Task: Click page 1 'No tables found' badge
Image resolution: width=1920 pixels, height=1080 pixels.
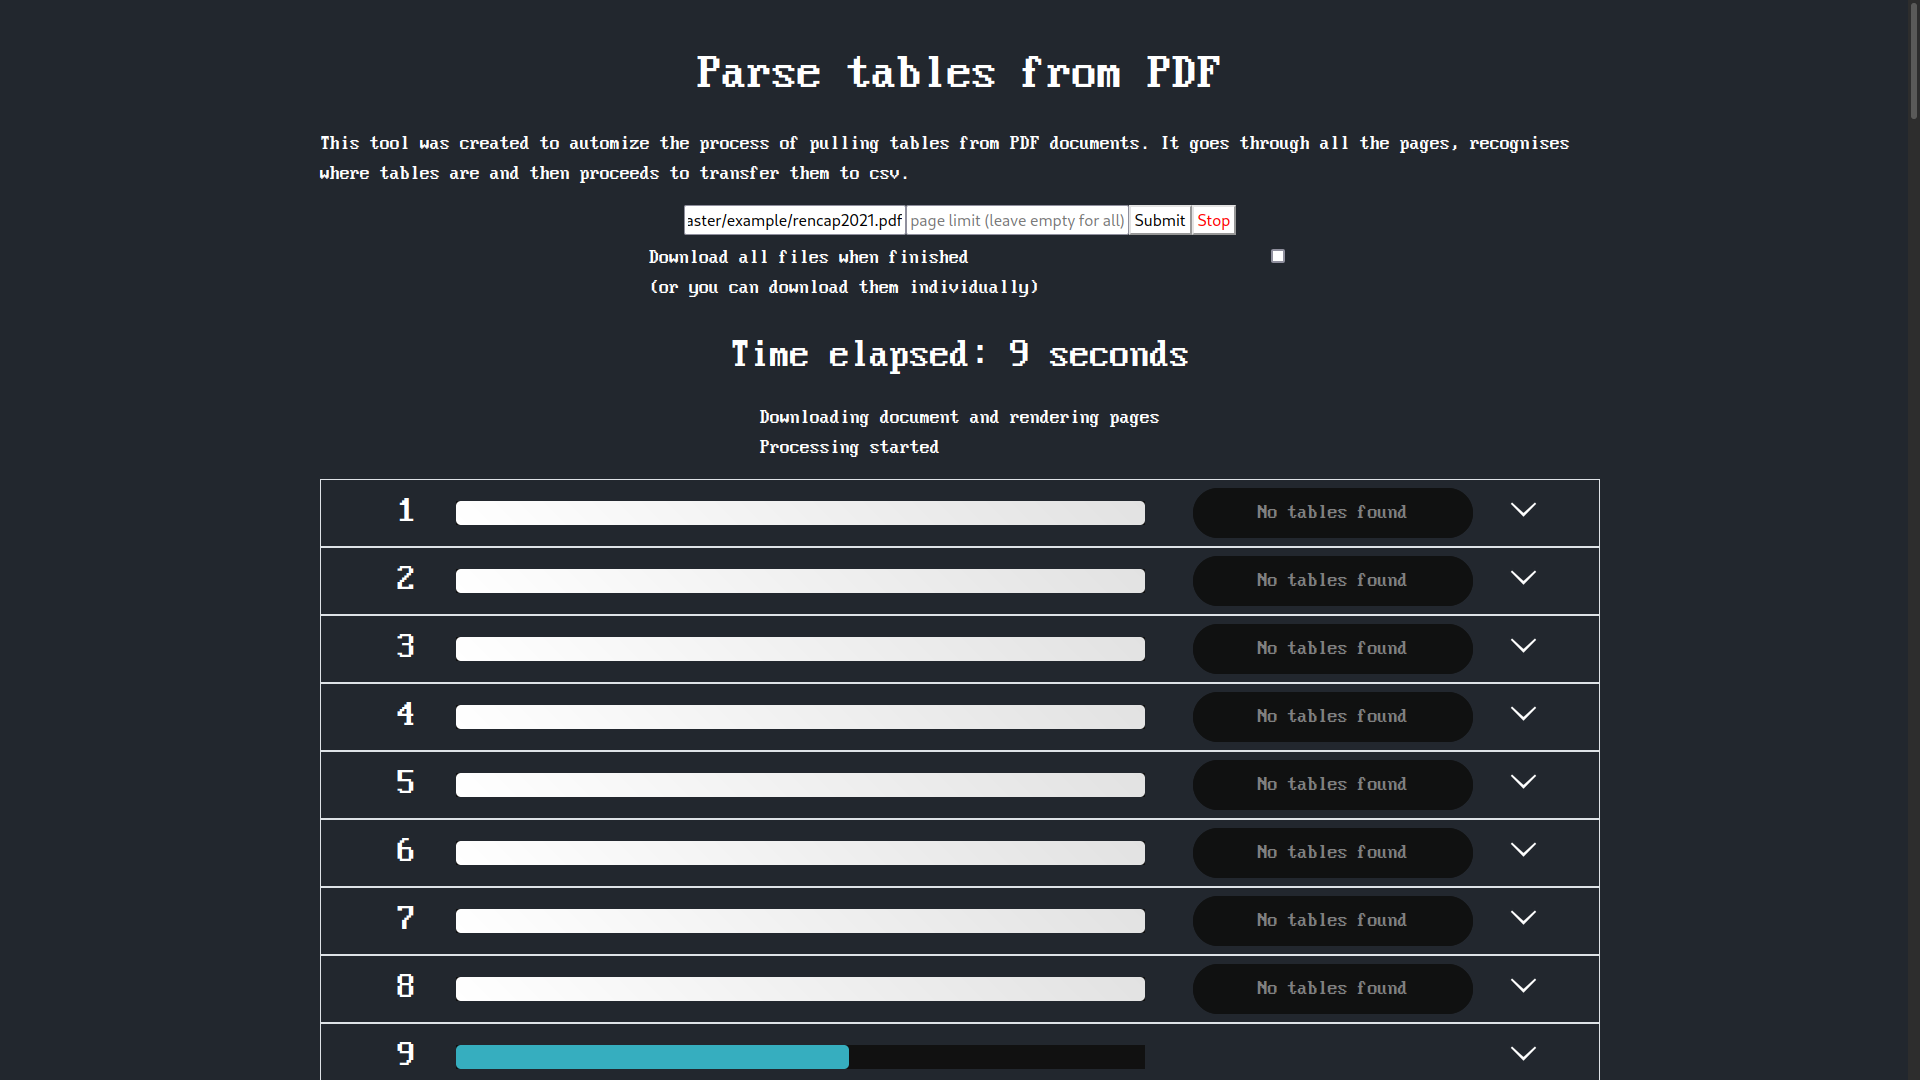Action: [x=1332, y=513]
